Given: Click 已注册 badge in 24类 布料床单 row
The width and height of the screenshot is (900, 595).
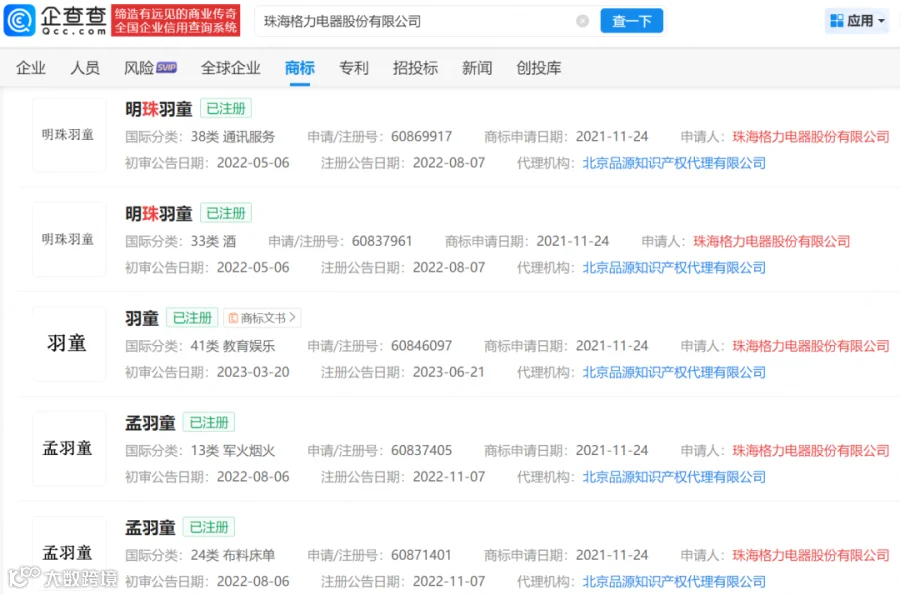Looking at the screenshot, I should click(x=209, y=527).
